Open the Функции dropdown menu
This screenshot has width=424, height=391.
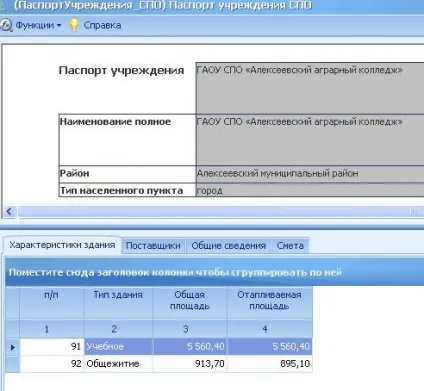pos(38,25)
